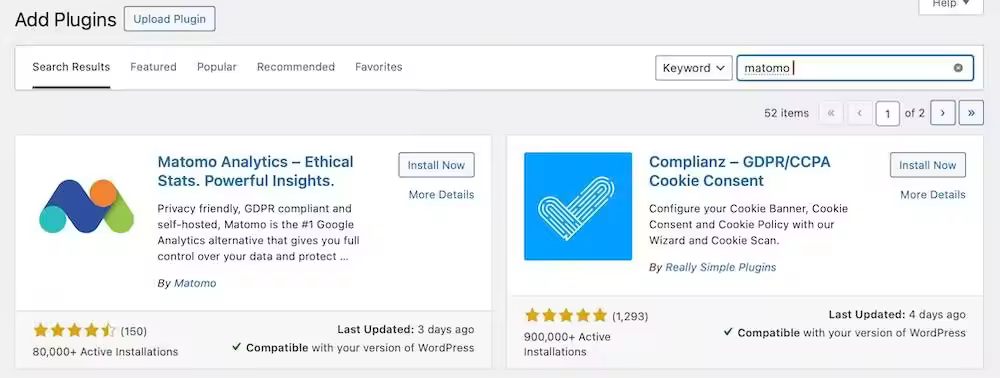Click the Matomo Analytics logo thumbnail
Viewport: 1000px width, 378px height.
click(86, 206)
